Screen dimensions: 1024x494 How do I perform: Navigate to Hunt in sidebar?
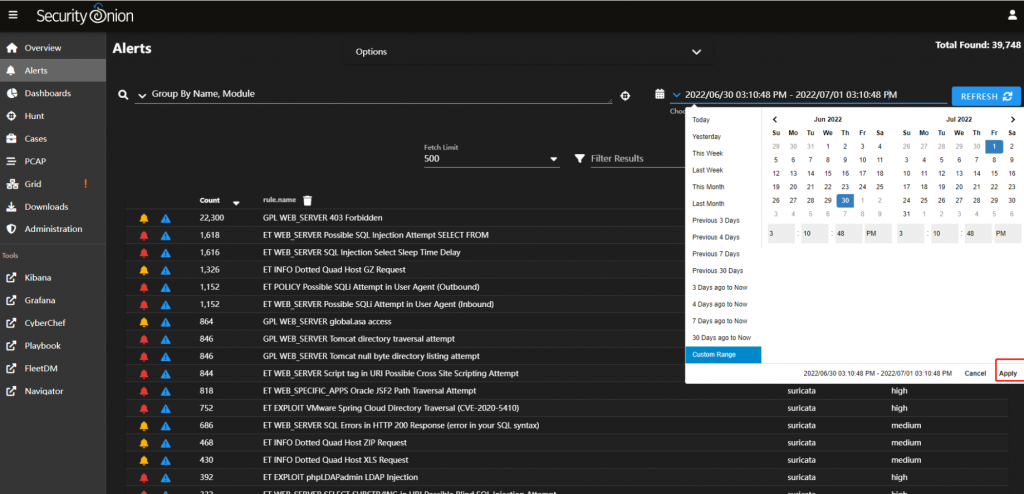(x=35, y=116)
